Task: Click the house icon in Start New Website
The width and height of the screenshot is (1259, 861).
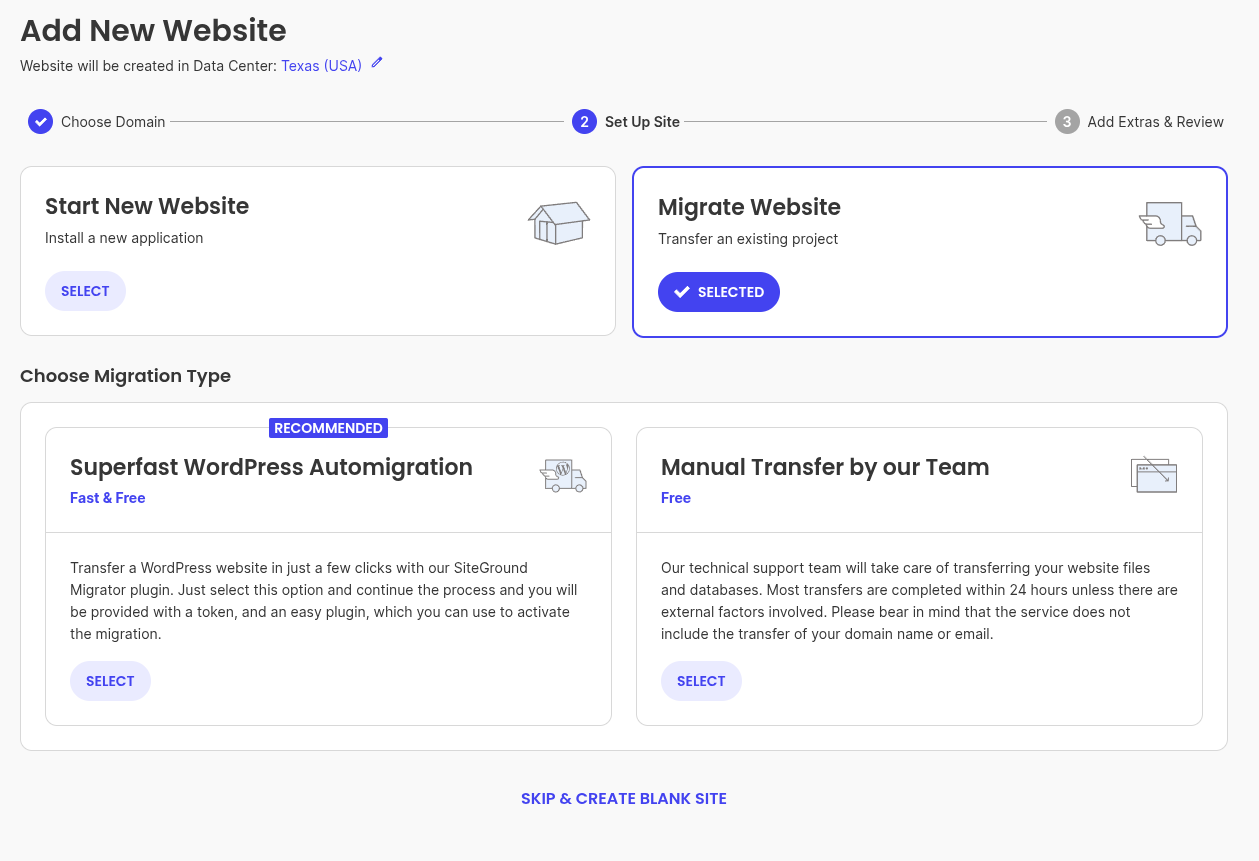Action: click(559, 222)
